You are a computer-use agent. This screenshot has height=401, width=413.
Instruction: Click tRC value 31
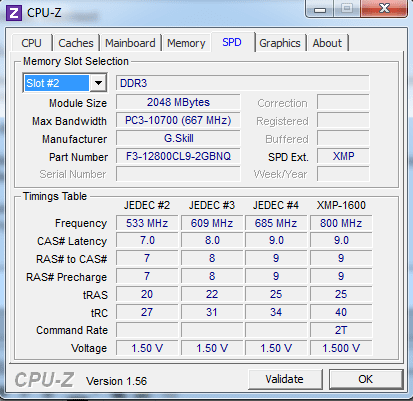pos(212,312)
